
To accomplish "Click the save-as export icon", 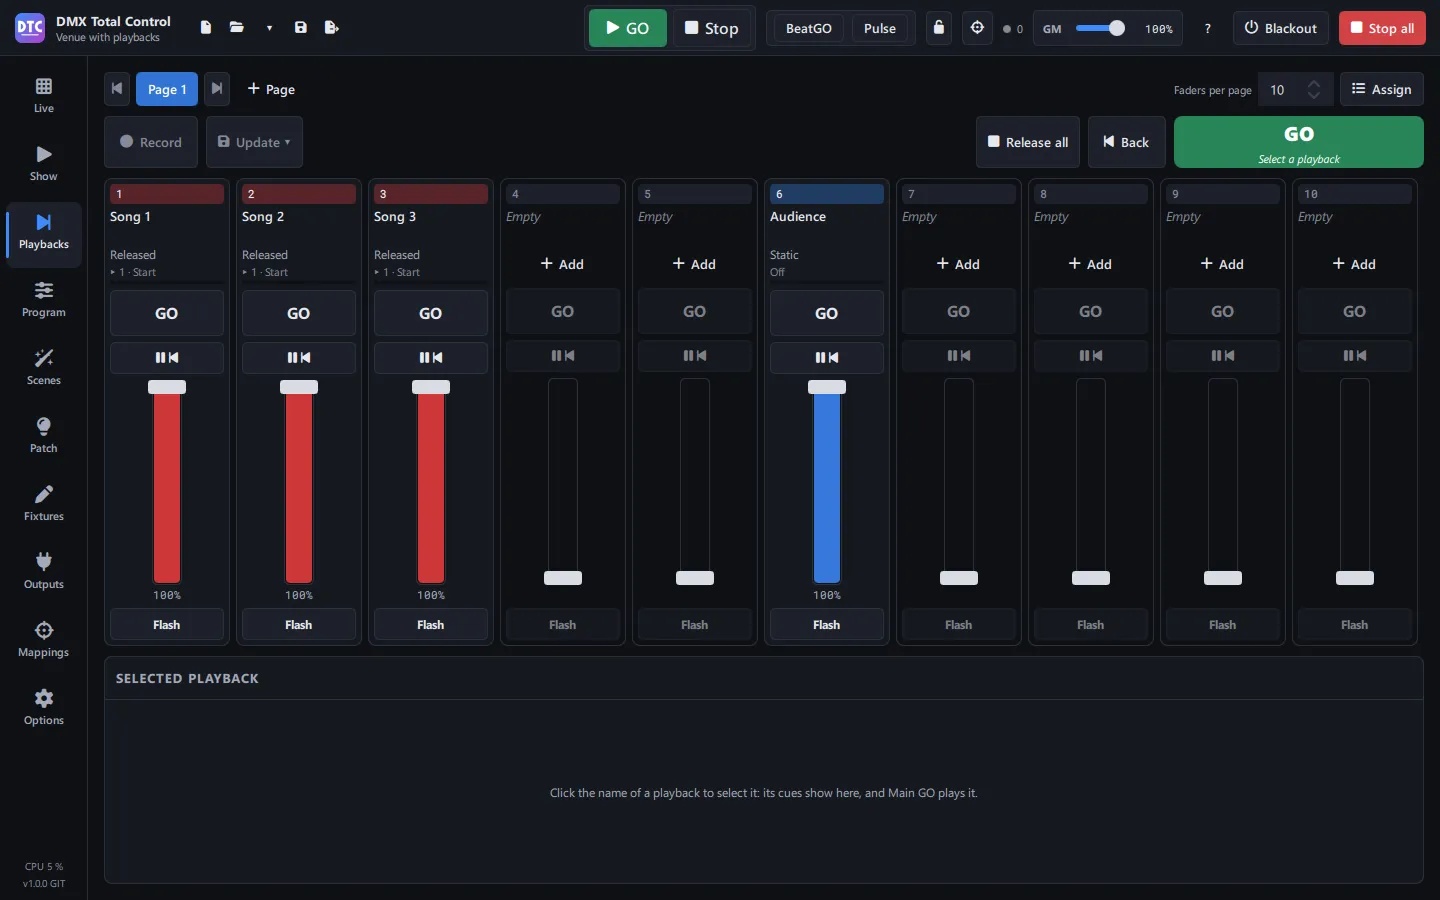I will pos(332,28).
